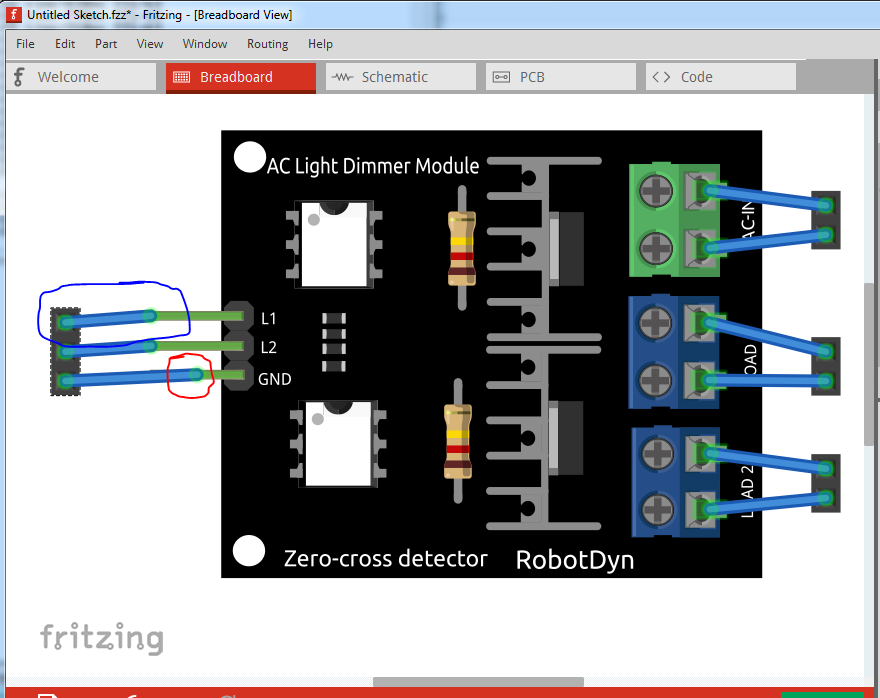
Task: Select the upper optocoupler IC chip
Action: [334, 244]
